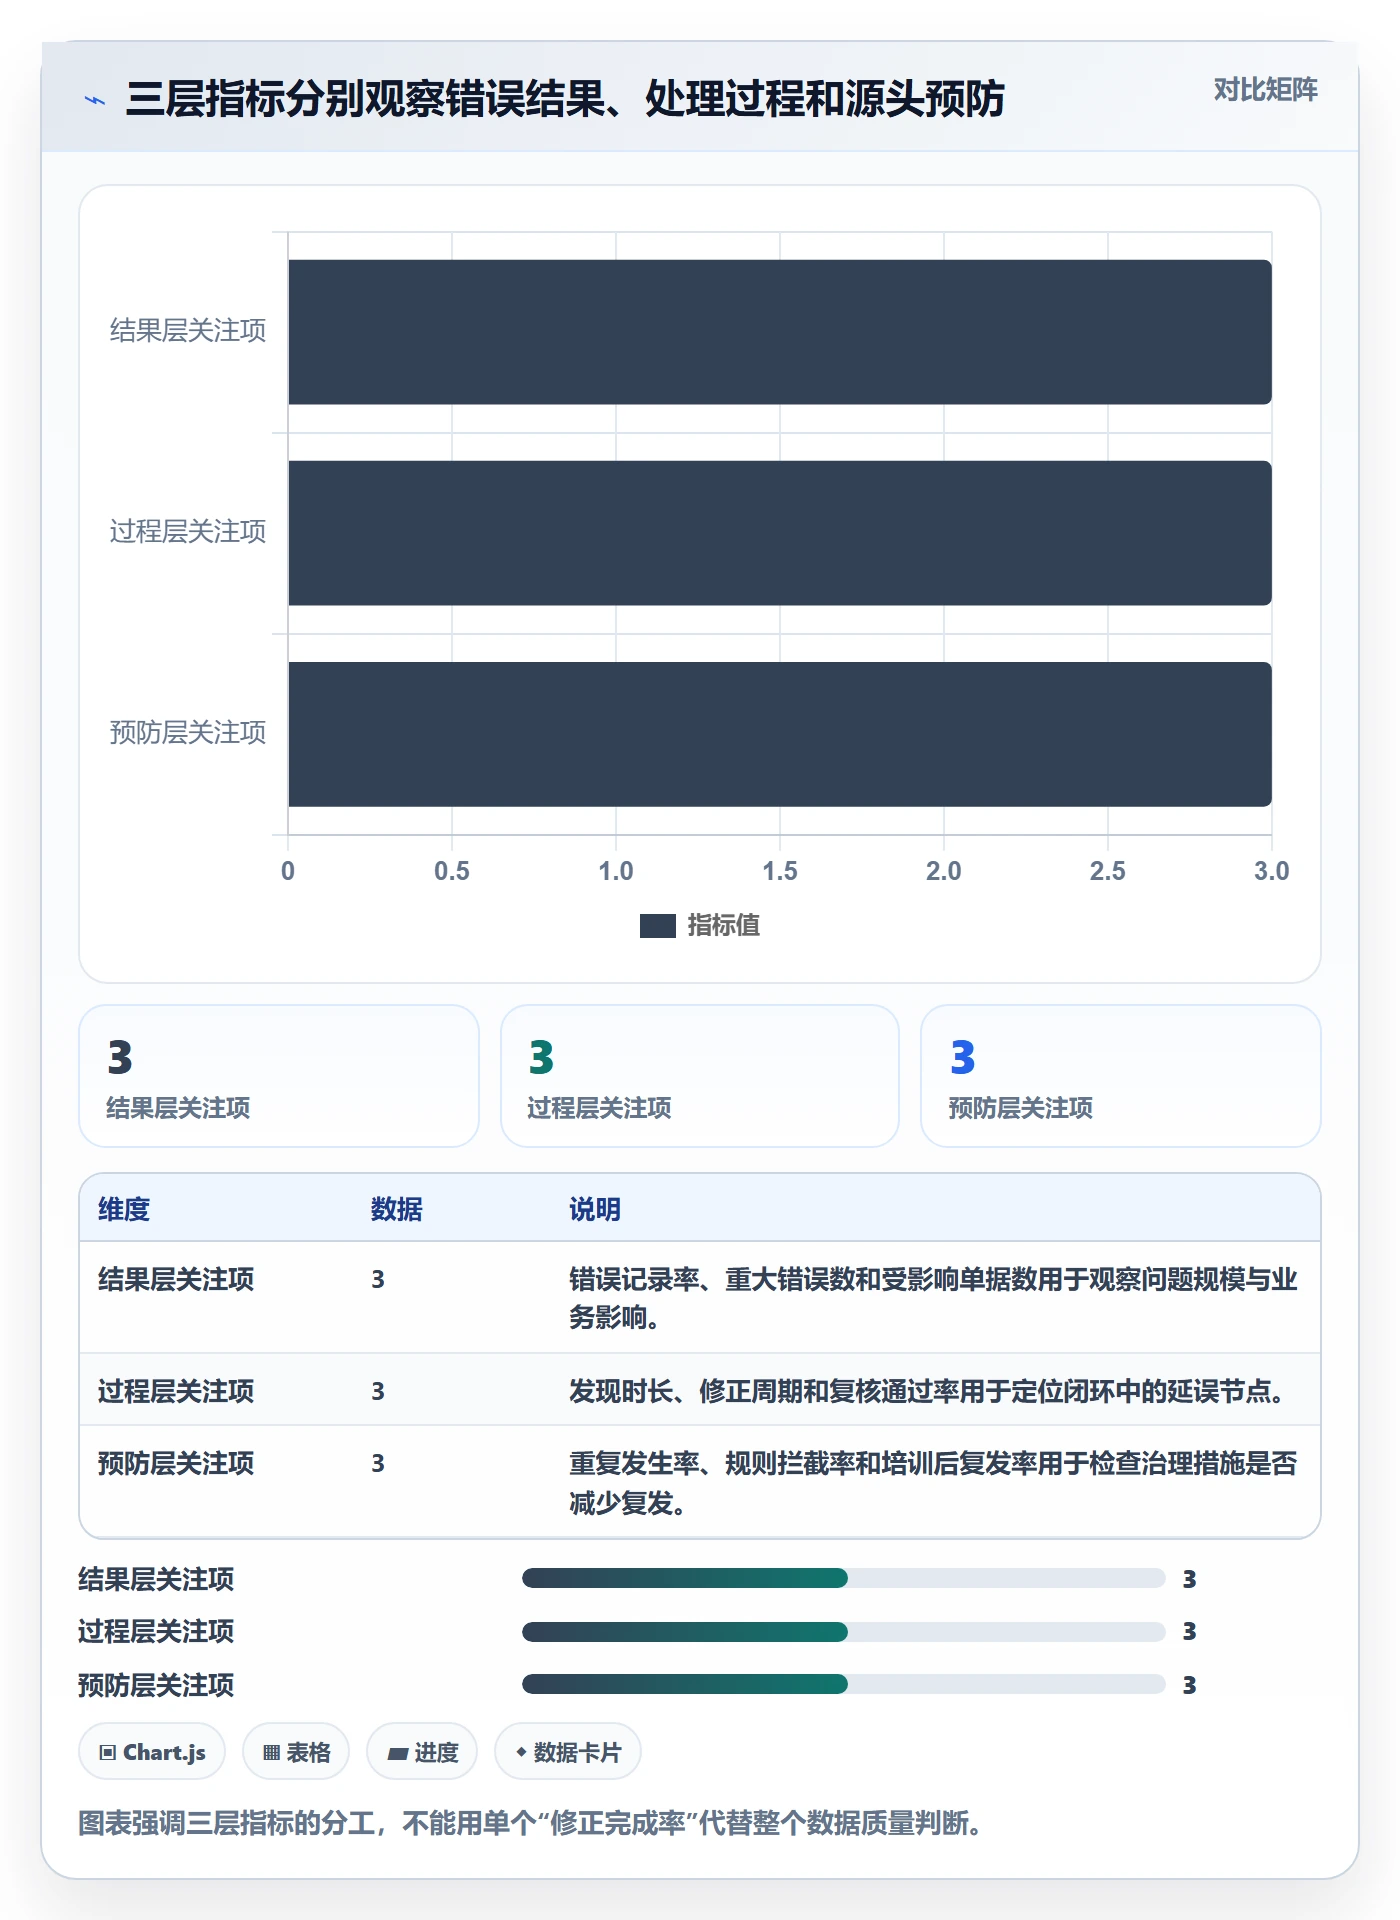The image size is (1400, 1920).
Task: Click the main title 三层指标分别观察错误结果
Action: point(565,99)
